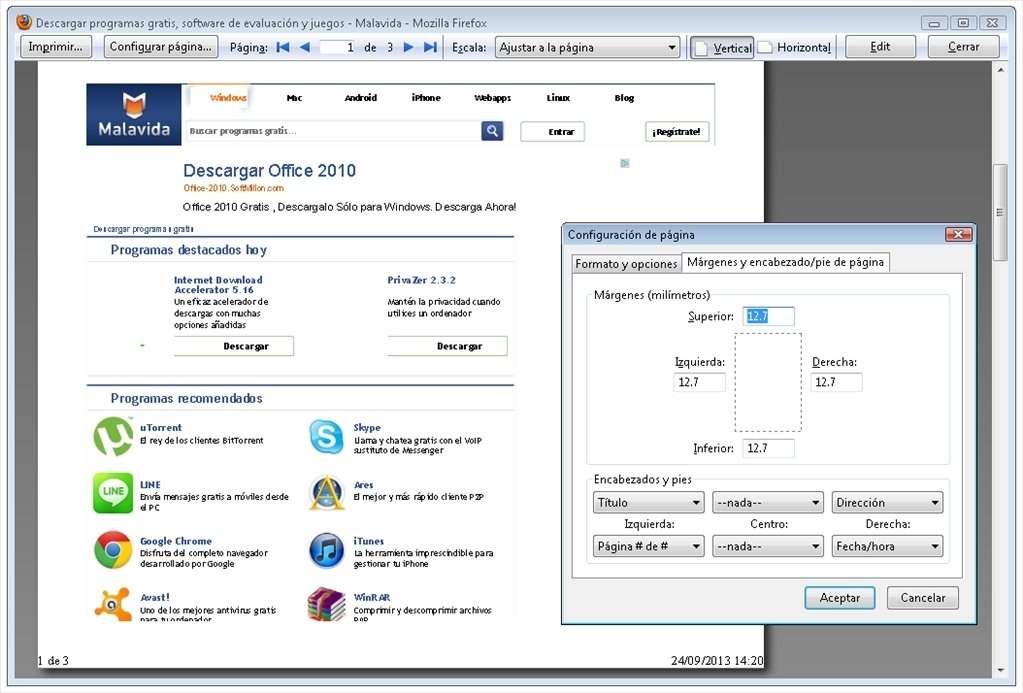Click the uTorrent program link
This screenshot has width=1023, height=693.
[160, 427]
